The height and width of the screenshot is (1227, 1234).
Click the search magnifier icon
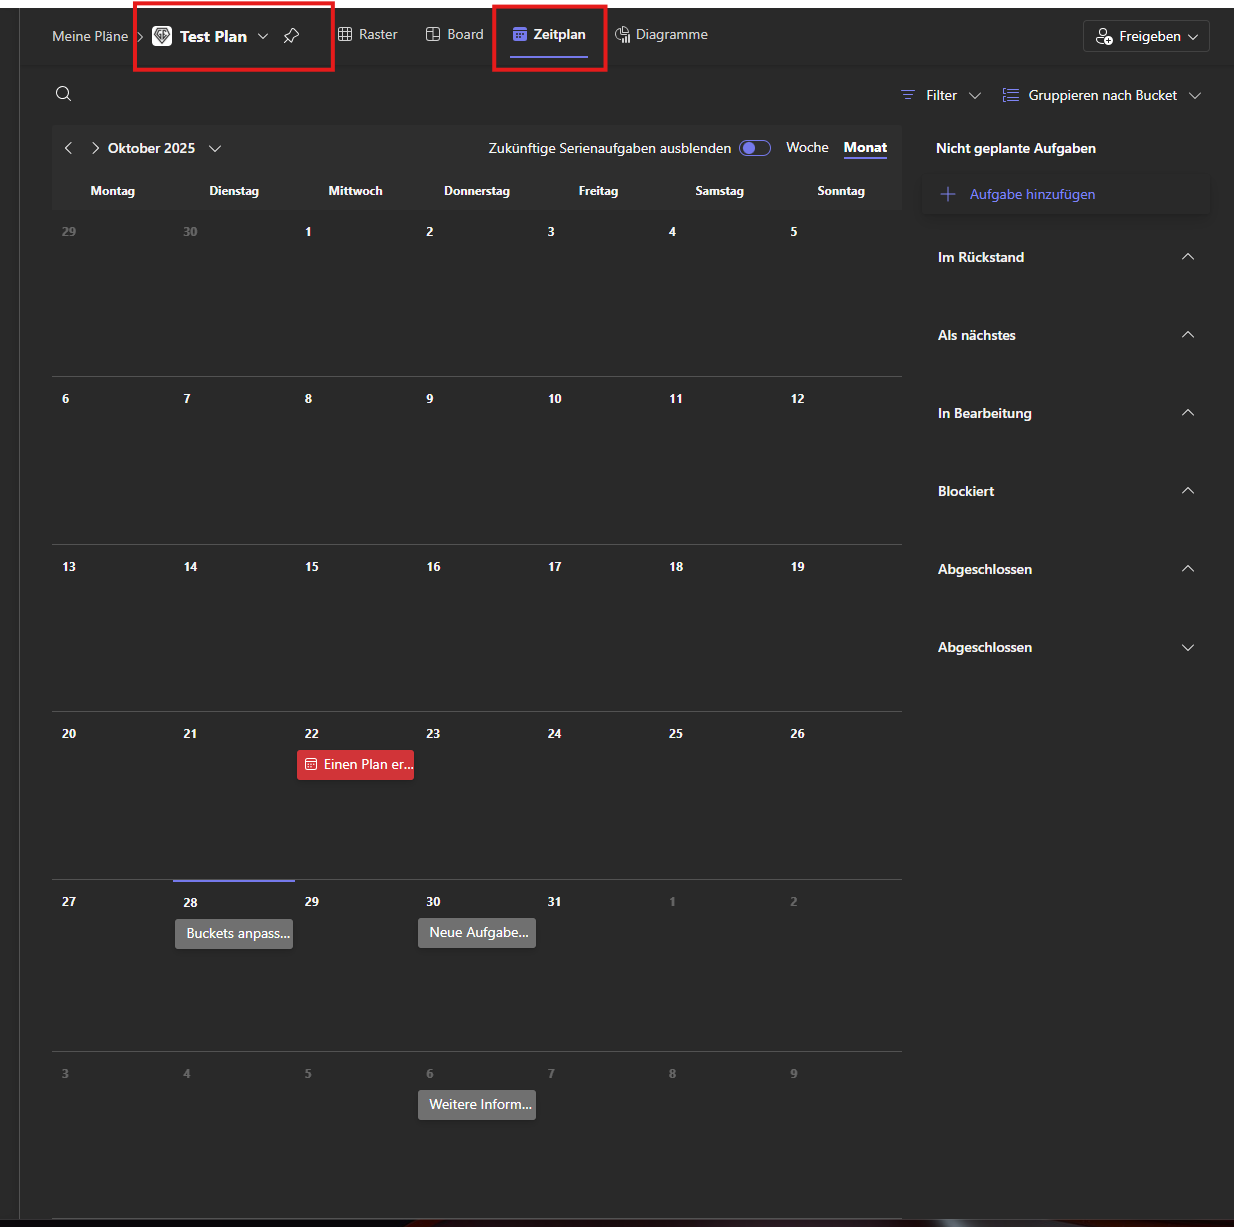point(63,94)
